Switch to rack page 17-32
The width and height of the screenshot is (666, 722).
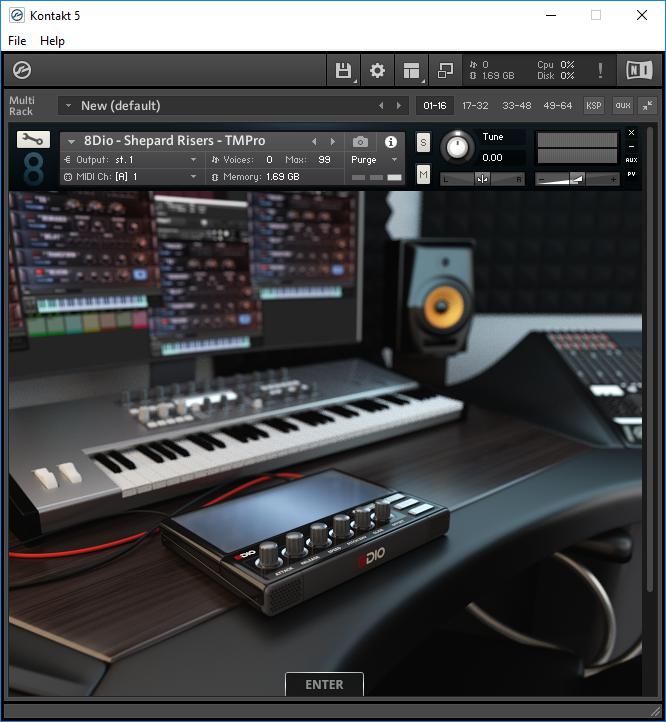pos(475,105)
